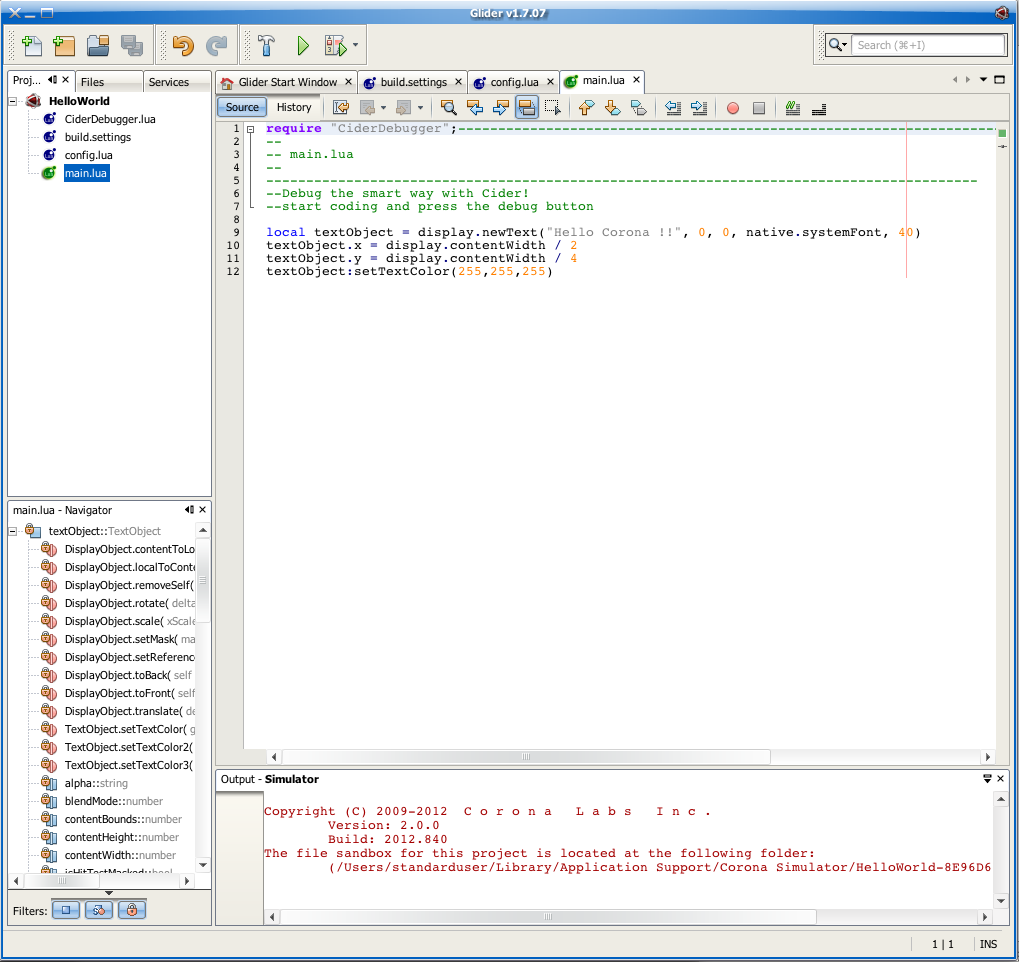This screenshot has width=1019, height=962.
Task: Start macro recording with red circle icon
Action: (733, 108)
